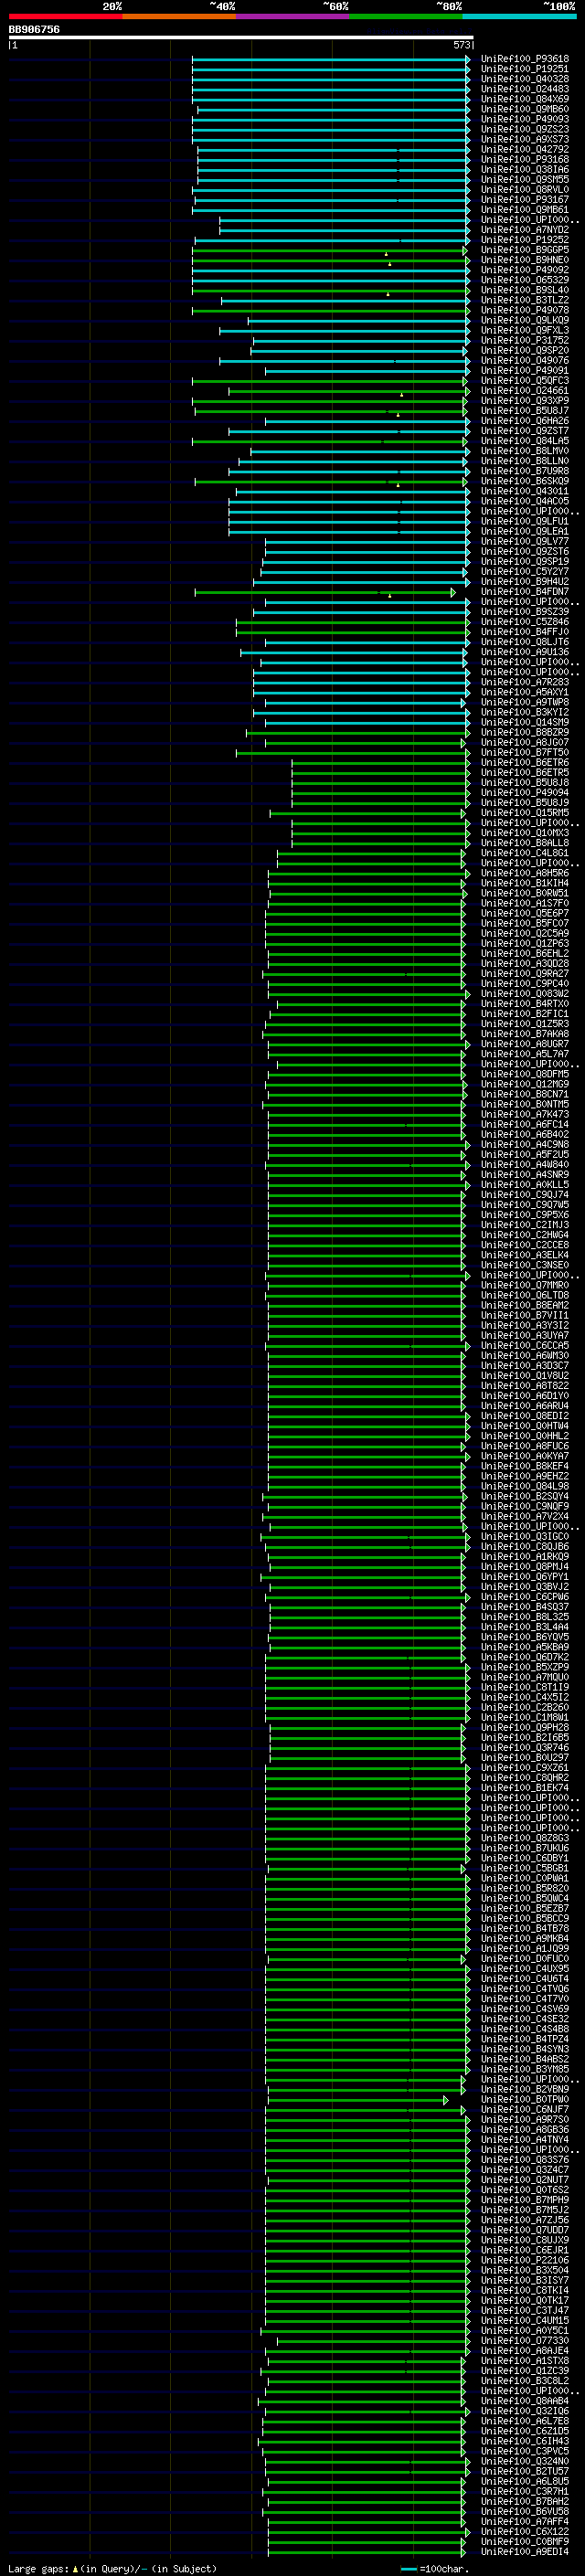Screen dimensions: 585x2576
Task: Select the UniRef100_A9EDI4 label
Action: (x=524, y=2550)
